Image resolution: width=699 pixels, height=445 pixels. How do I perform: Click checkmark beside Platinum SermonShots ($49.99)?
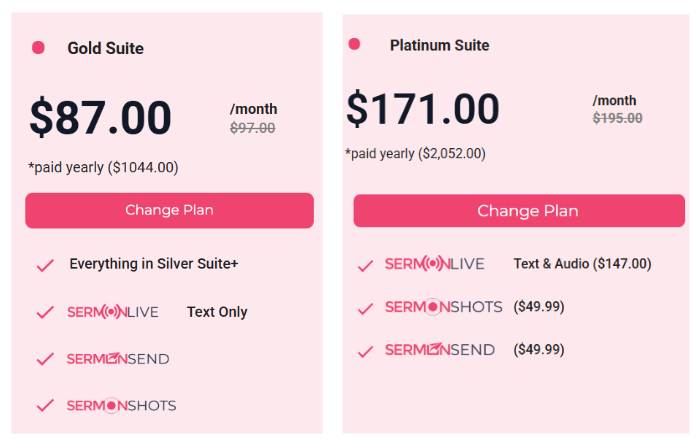click(365, 309)
